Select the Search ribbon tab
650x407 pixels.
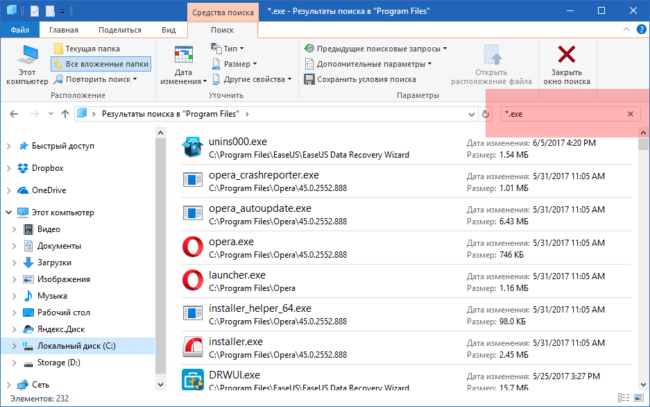222,30
